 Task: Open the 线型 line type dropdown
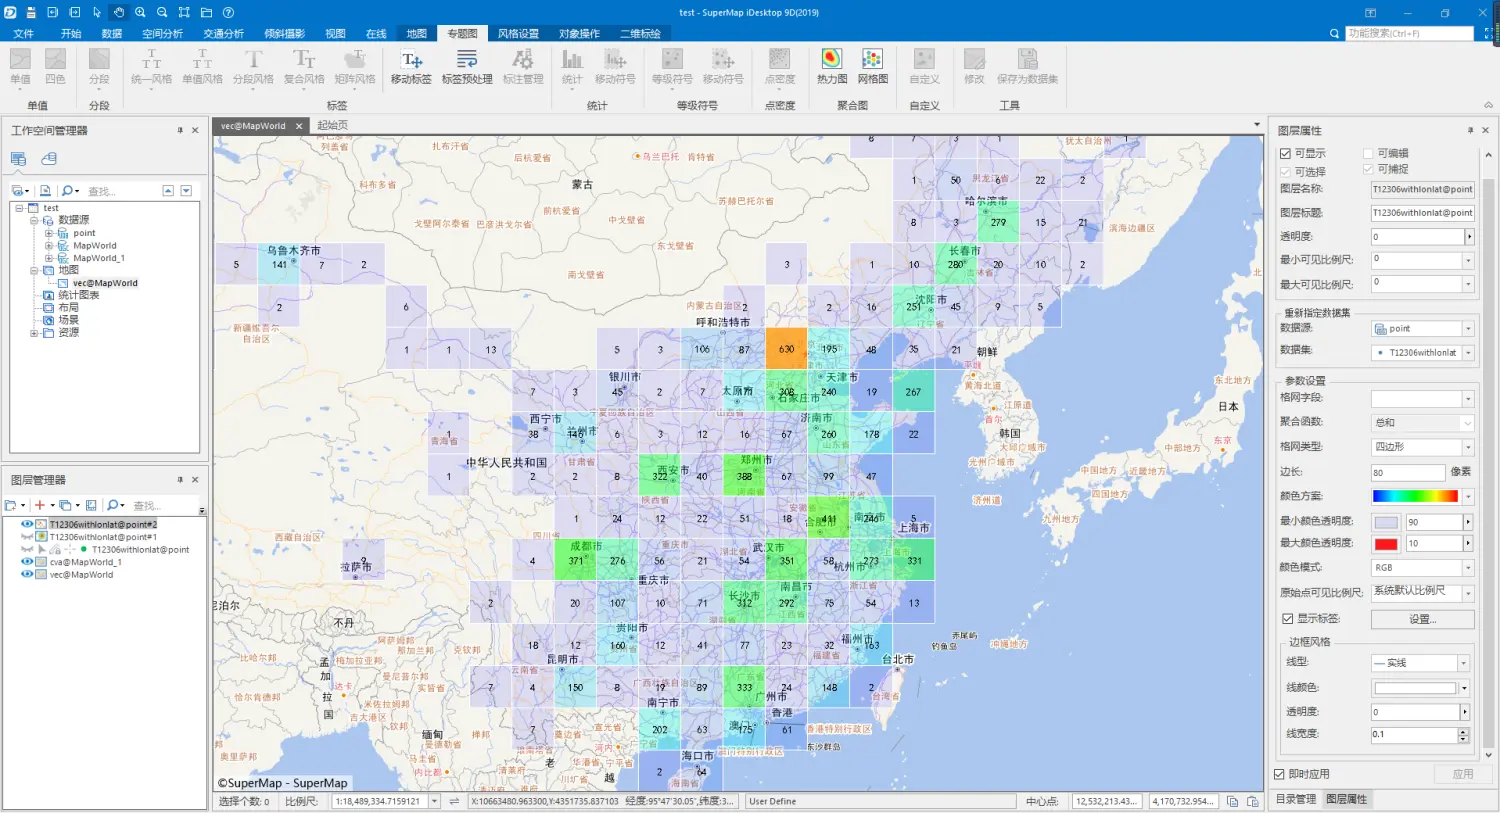[x=1463, y=663]
